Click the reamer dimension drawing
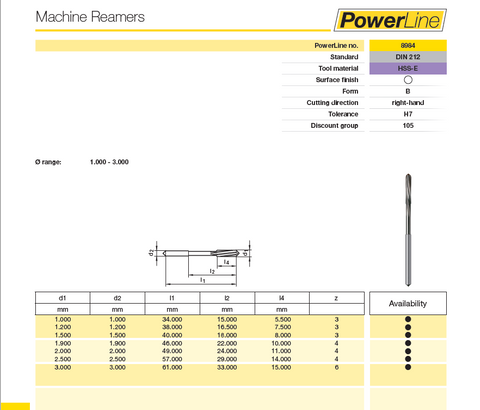Screen dimensions: 480x410 tap(199, 263)
